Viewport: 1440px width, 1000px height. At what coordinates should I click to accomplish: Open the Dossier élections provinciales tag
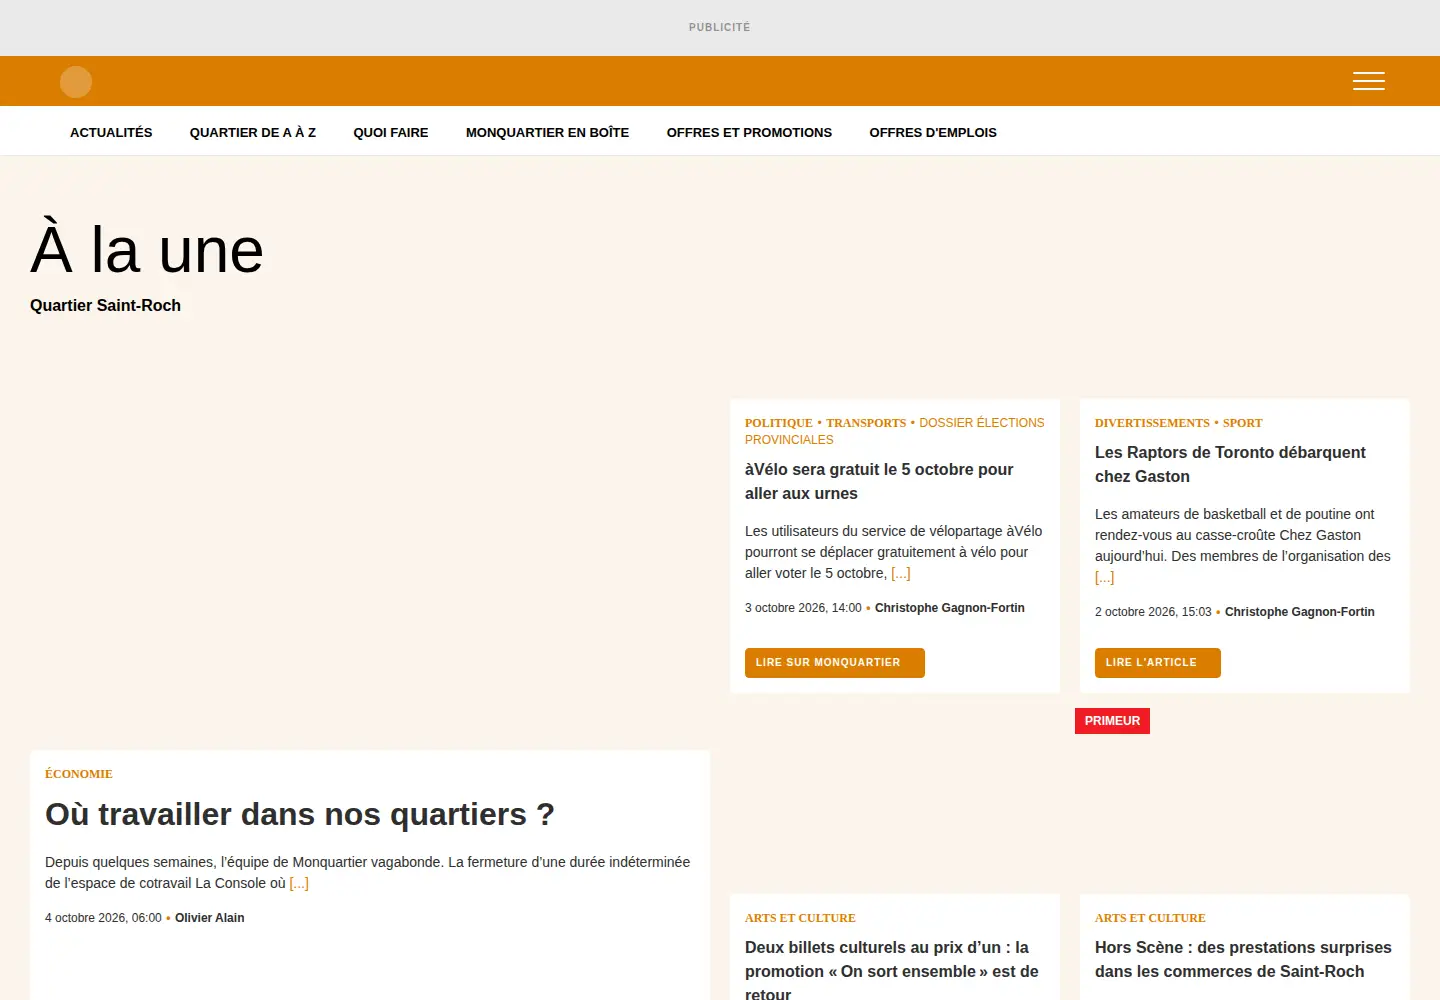point(894,431)
